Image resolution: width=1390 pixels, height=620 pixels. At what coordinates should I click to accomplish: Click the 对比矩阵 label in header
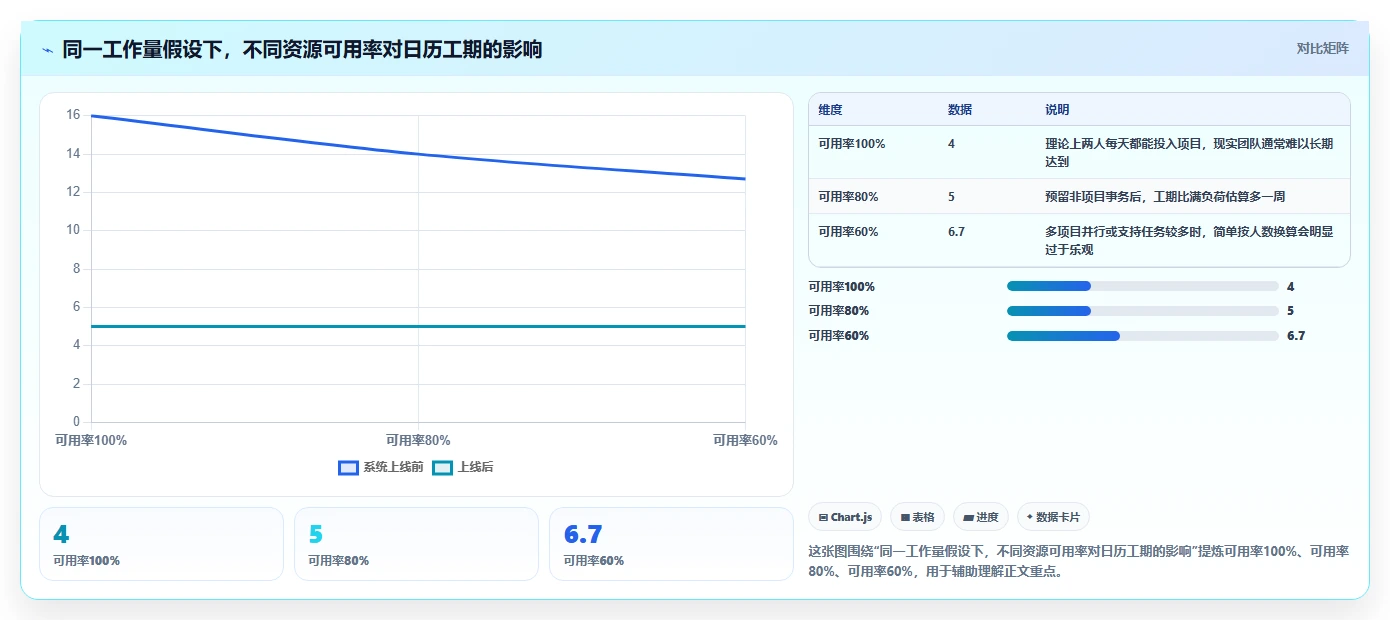click(x=1322, y=48)
